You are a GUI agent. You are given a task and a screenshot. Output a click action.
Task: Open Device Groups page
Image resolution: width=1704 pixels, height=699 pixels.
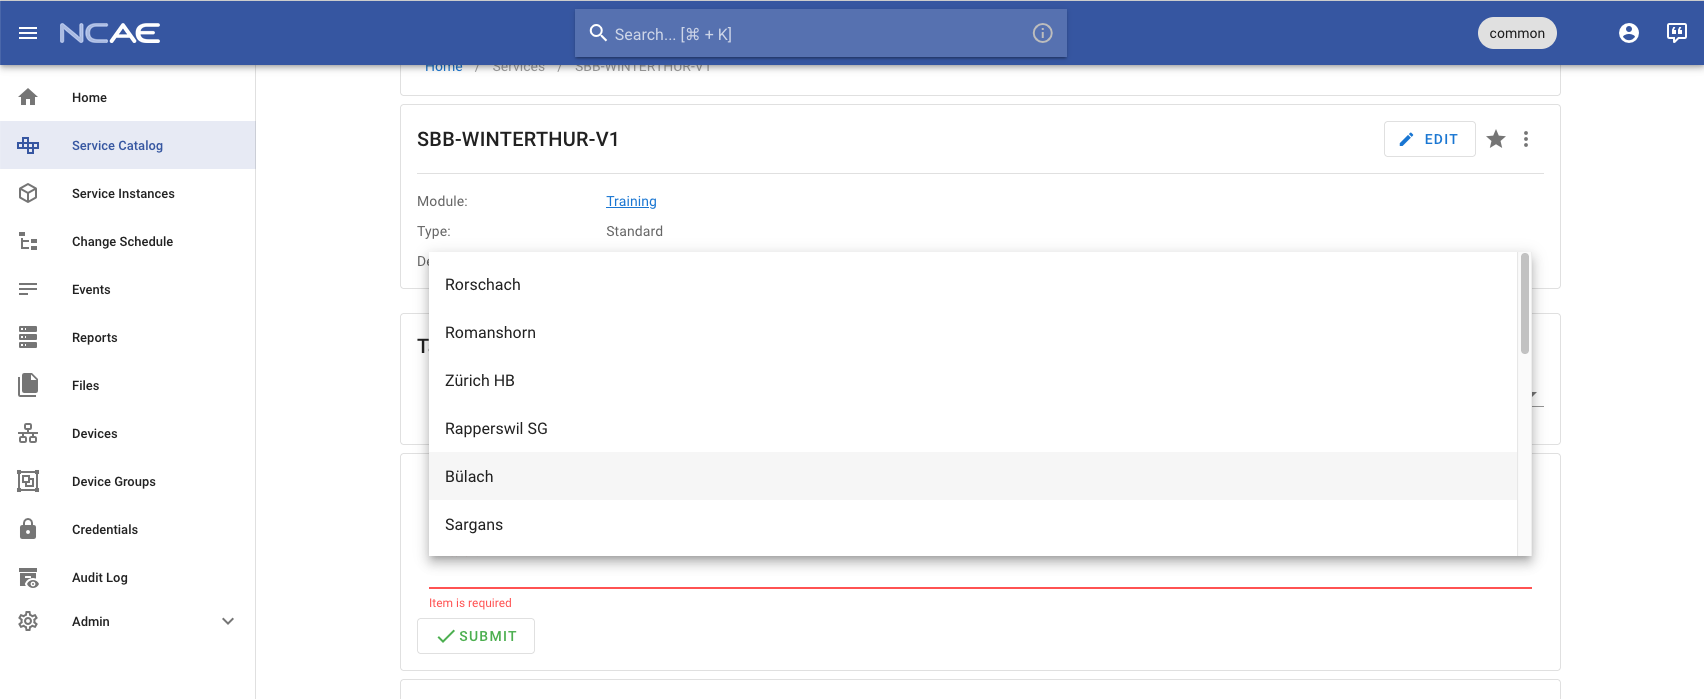[113, 481]
